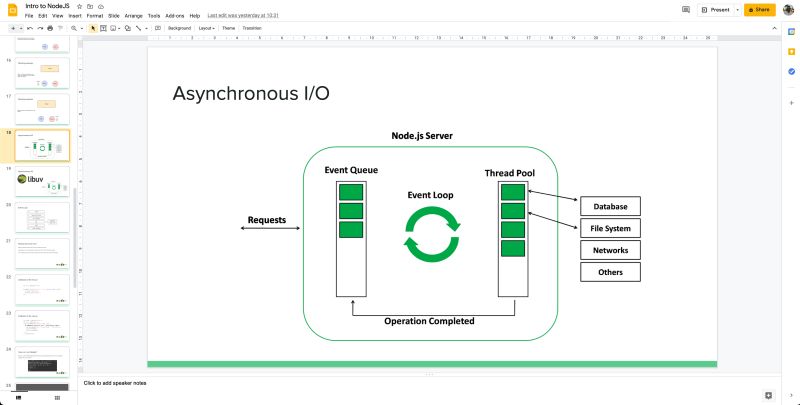Viewport: 800px width, 405px height.
Task: Expand the Present options dropdown arrow
Action: pos(737,10)
